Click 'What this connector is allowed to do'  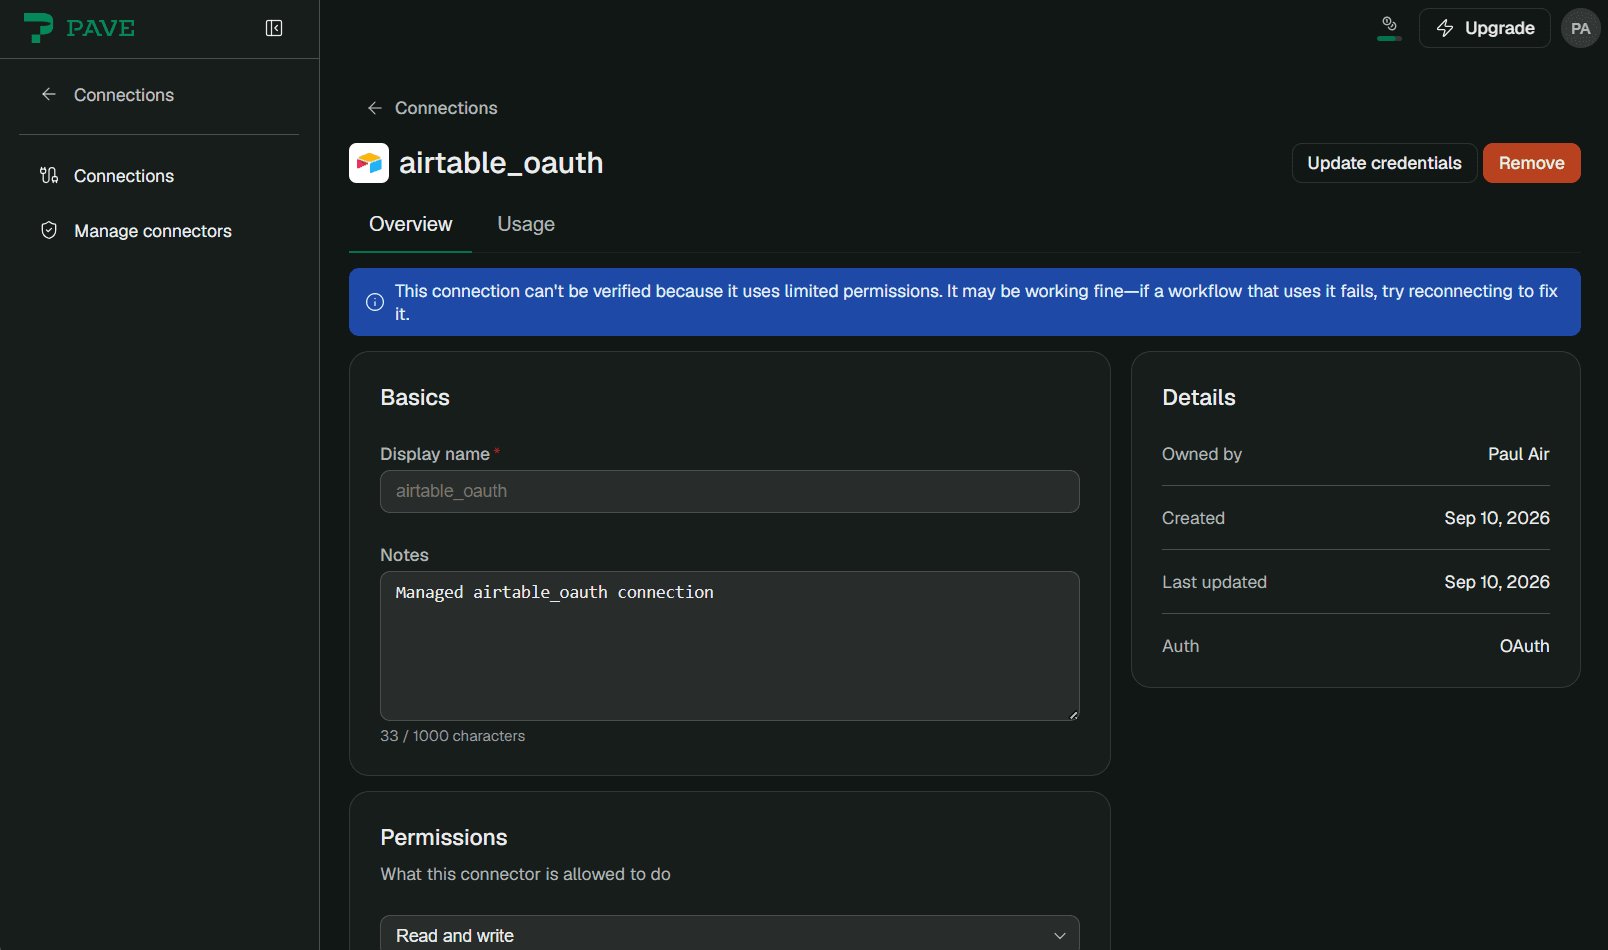(525, 874)
